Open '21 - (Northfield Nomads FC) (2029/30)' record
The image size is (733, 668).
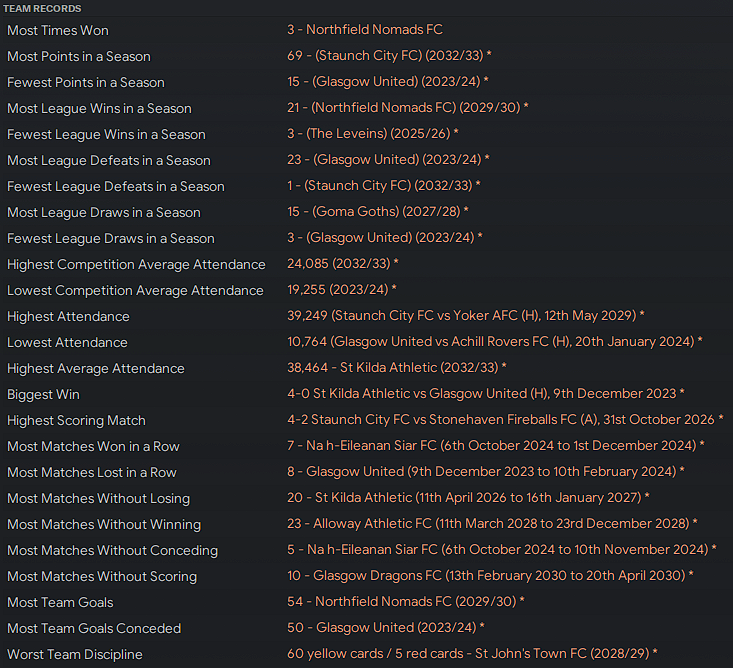point(408,108)
